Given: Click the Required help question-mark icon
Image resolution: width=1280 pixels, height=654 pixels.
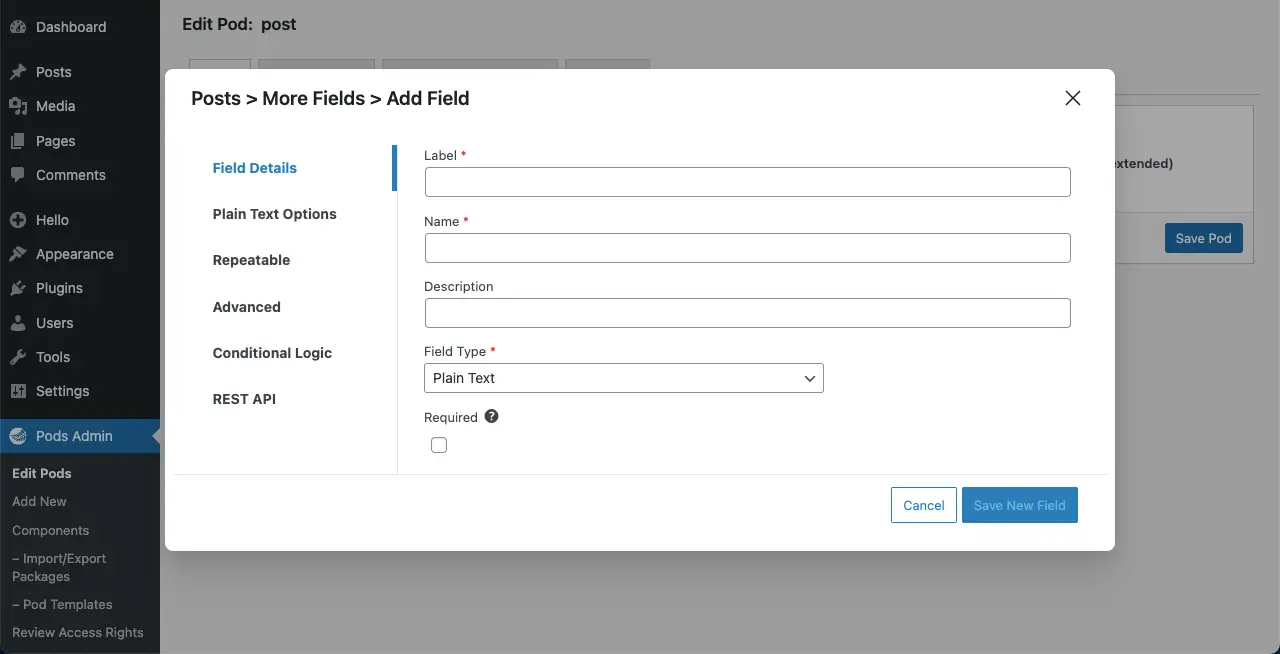Looking at the screenshot, I should pos(491,416).
